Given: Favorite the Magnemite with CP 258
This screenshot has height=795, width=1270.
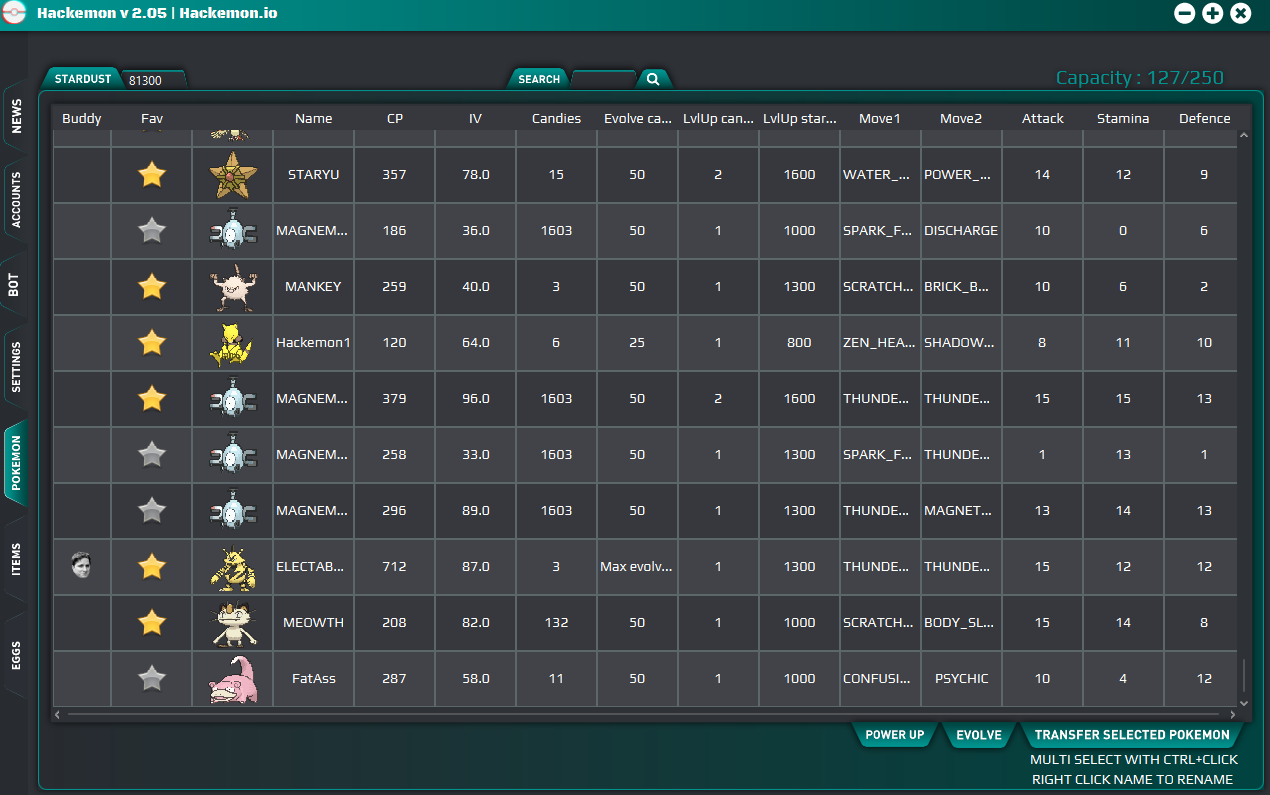Looking at the screenshot, I should click(151, 455).
